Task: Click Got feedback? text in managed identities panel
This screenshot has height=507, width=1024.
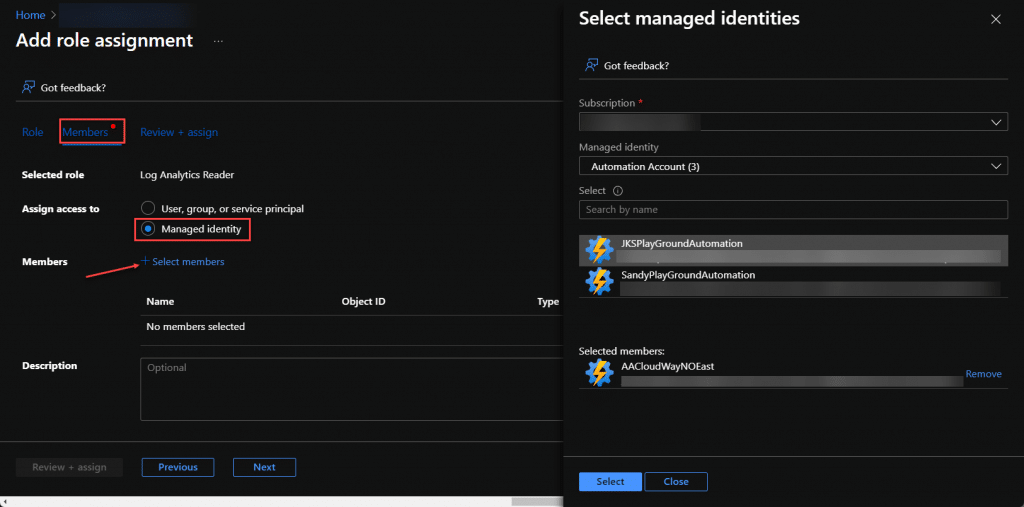Action: (637, 66)
